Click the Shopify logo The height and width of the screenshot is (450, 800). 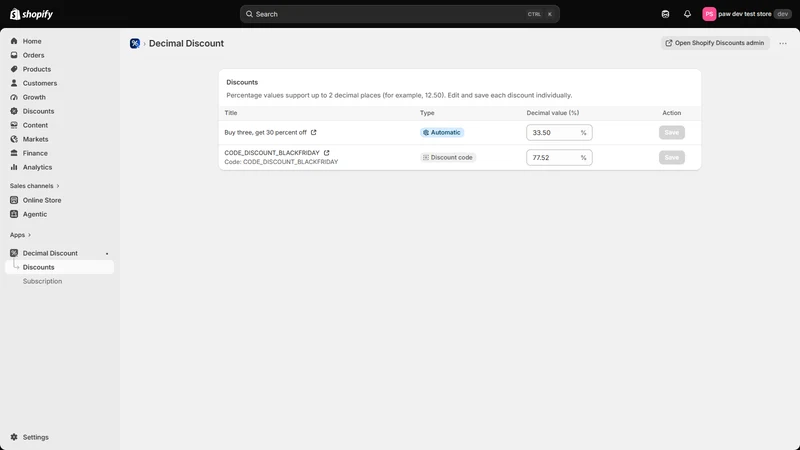[31, 14]
